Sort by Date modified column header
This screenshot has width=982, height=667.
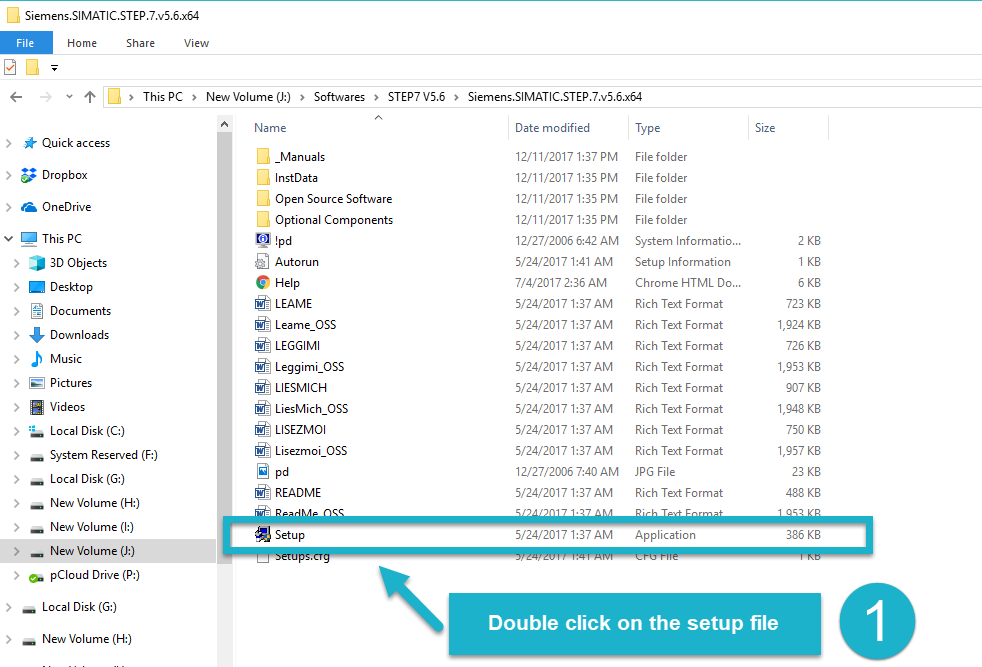(x=552, y=128)
